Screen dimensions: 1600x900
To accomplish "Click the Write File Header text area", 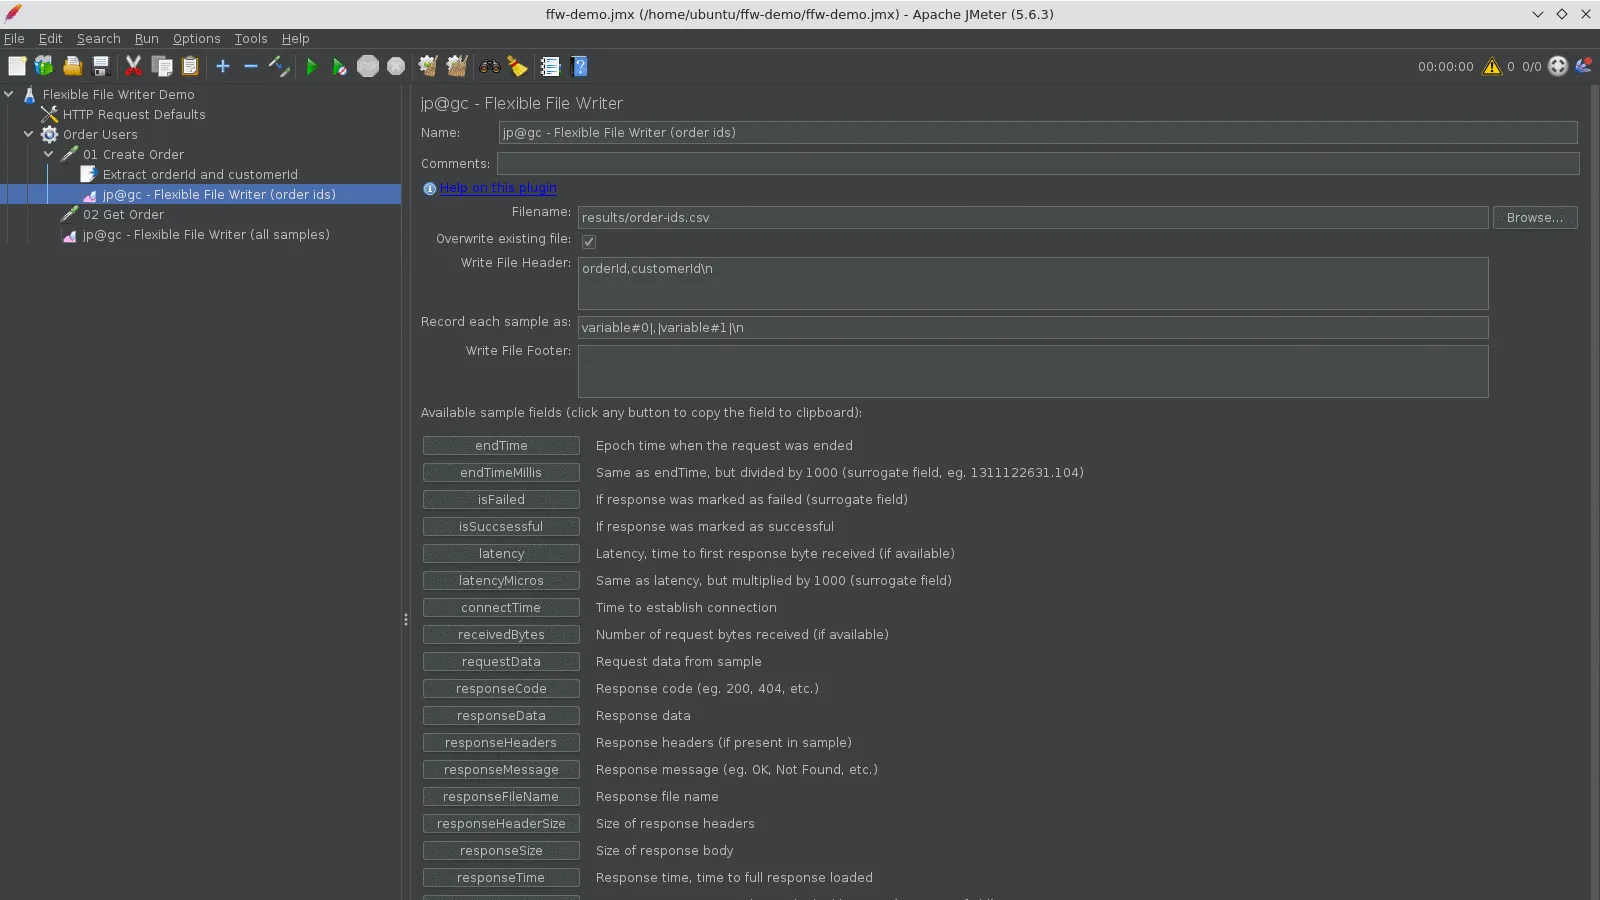I will (1033, 283).
